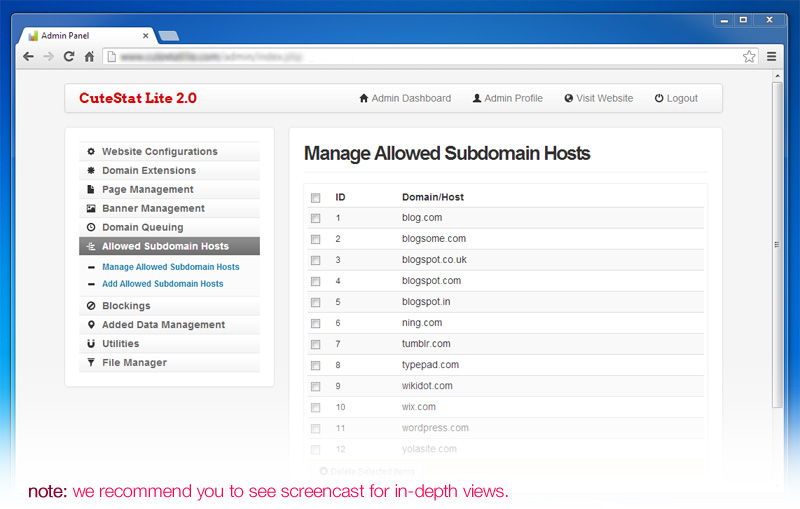
Task: Open a new browser tab
Action: pyautogui.click(x=169, y=36)
